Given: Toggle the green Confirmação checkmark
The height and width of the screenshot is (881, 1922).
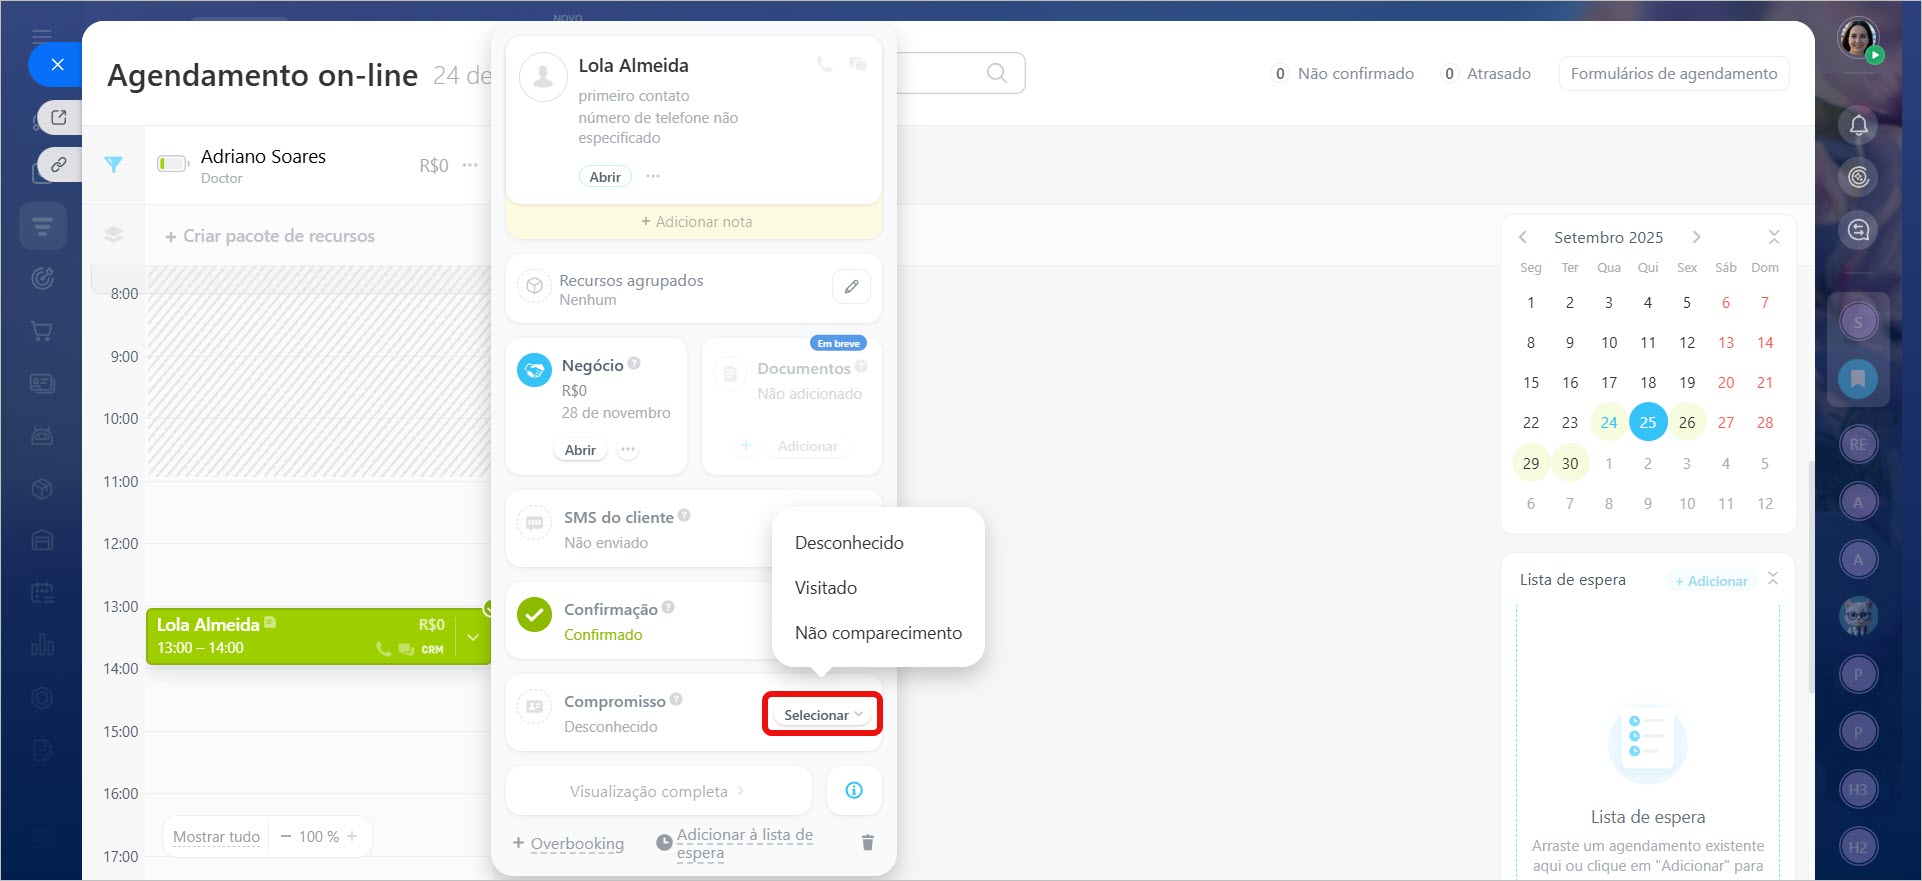Looking at the screenshot, I should (x=535, y=615).
